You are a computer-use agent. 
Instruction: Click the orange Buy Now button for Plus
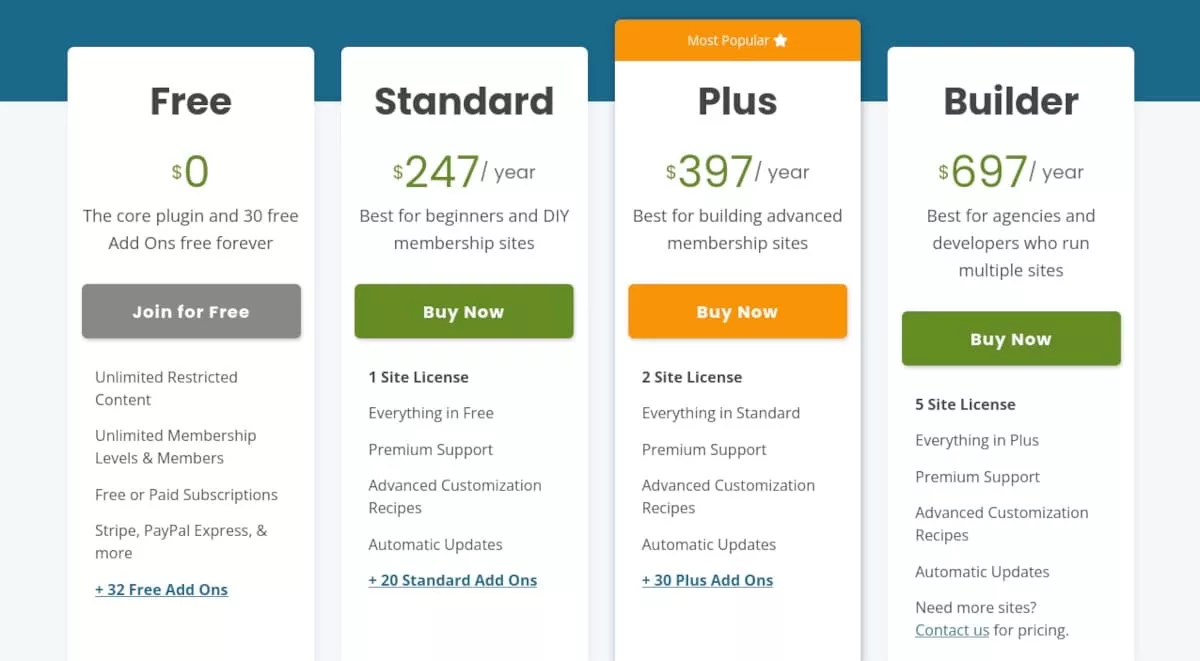[x=738, y=311]
